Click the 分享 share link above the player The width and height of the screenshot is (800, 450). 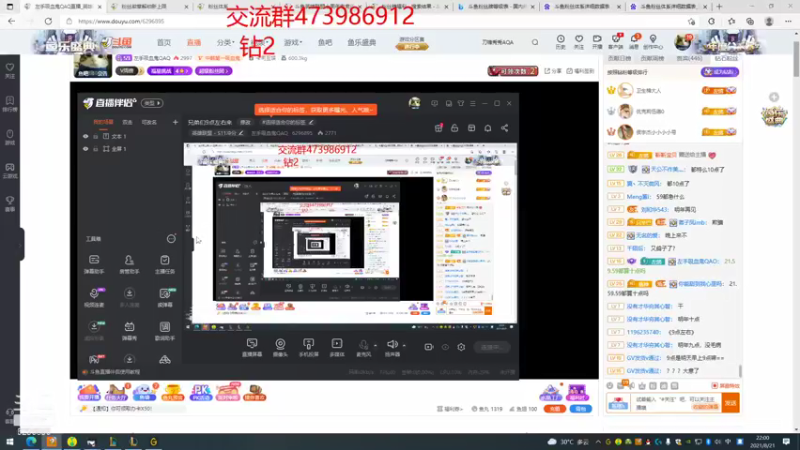tap(553, 71)
